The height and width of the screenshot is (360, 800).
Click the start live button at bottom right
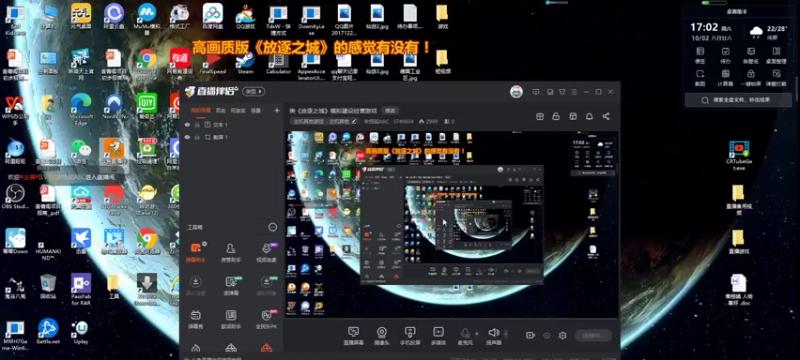pyautogui.click(x=593, y=336)
